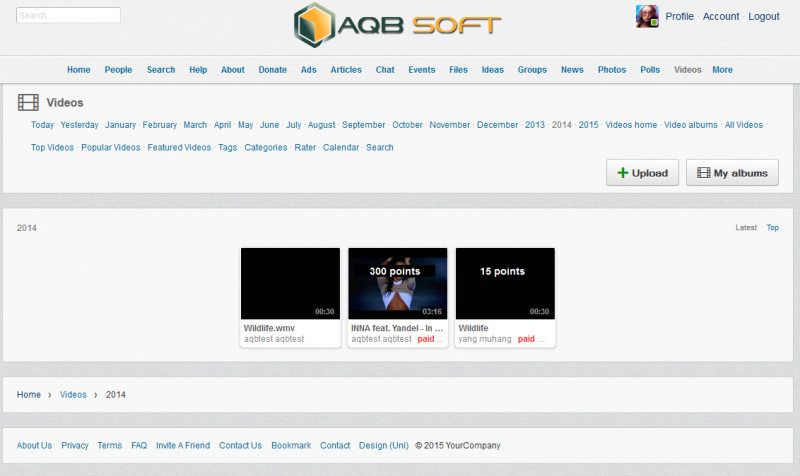
Task: Filter videos by June
Action: 269,125
